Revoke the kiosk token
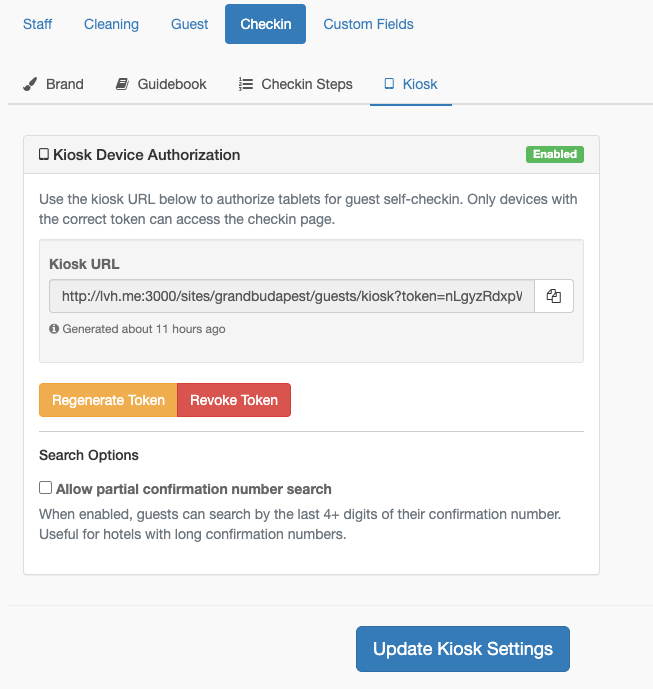 (x=234, y=400)
